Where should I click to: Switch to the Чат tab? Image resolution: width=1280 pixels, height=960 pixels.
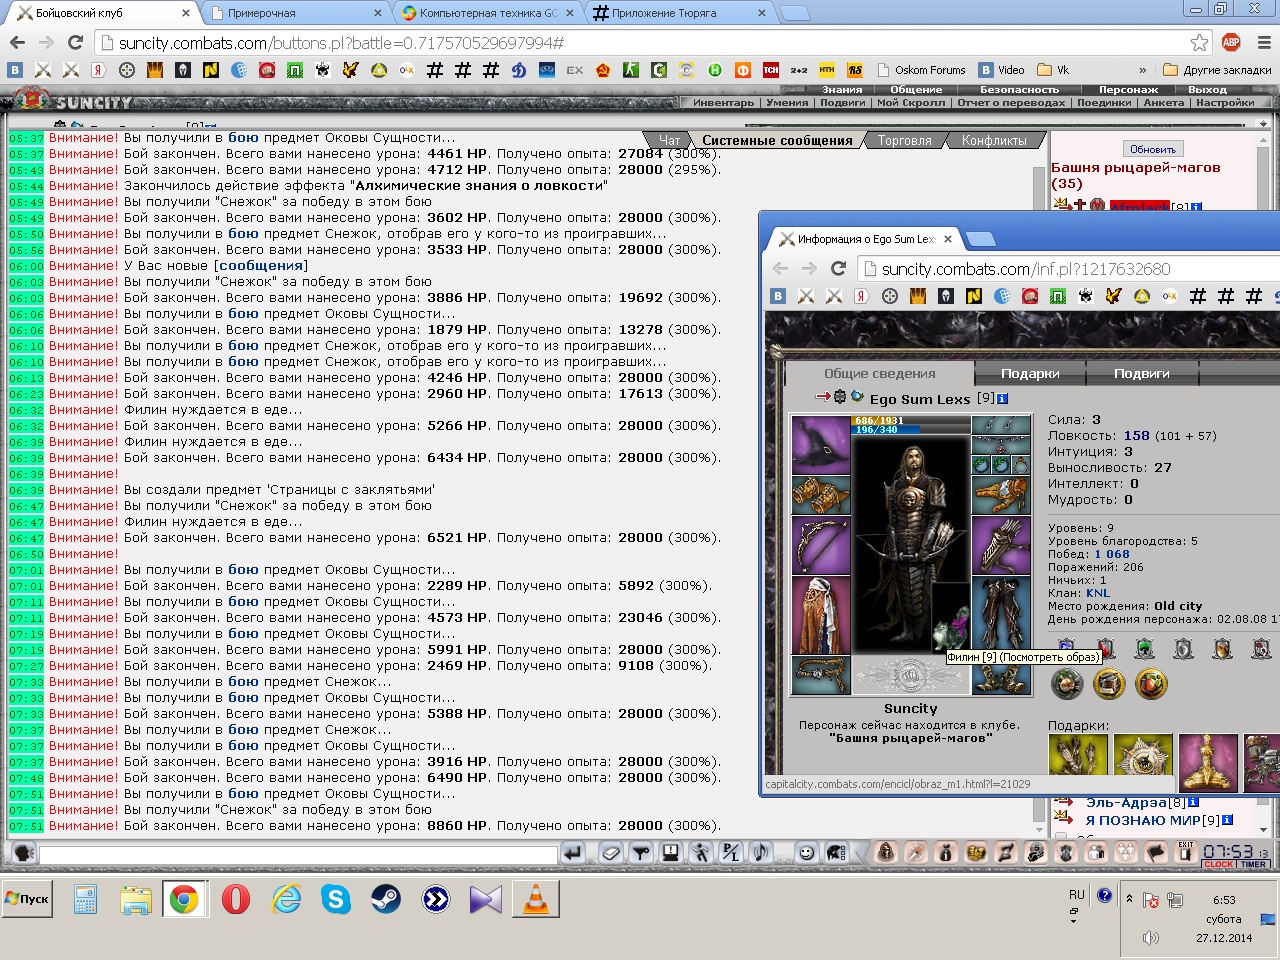[x=669, y=141]
